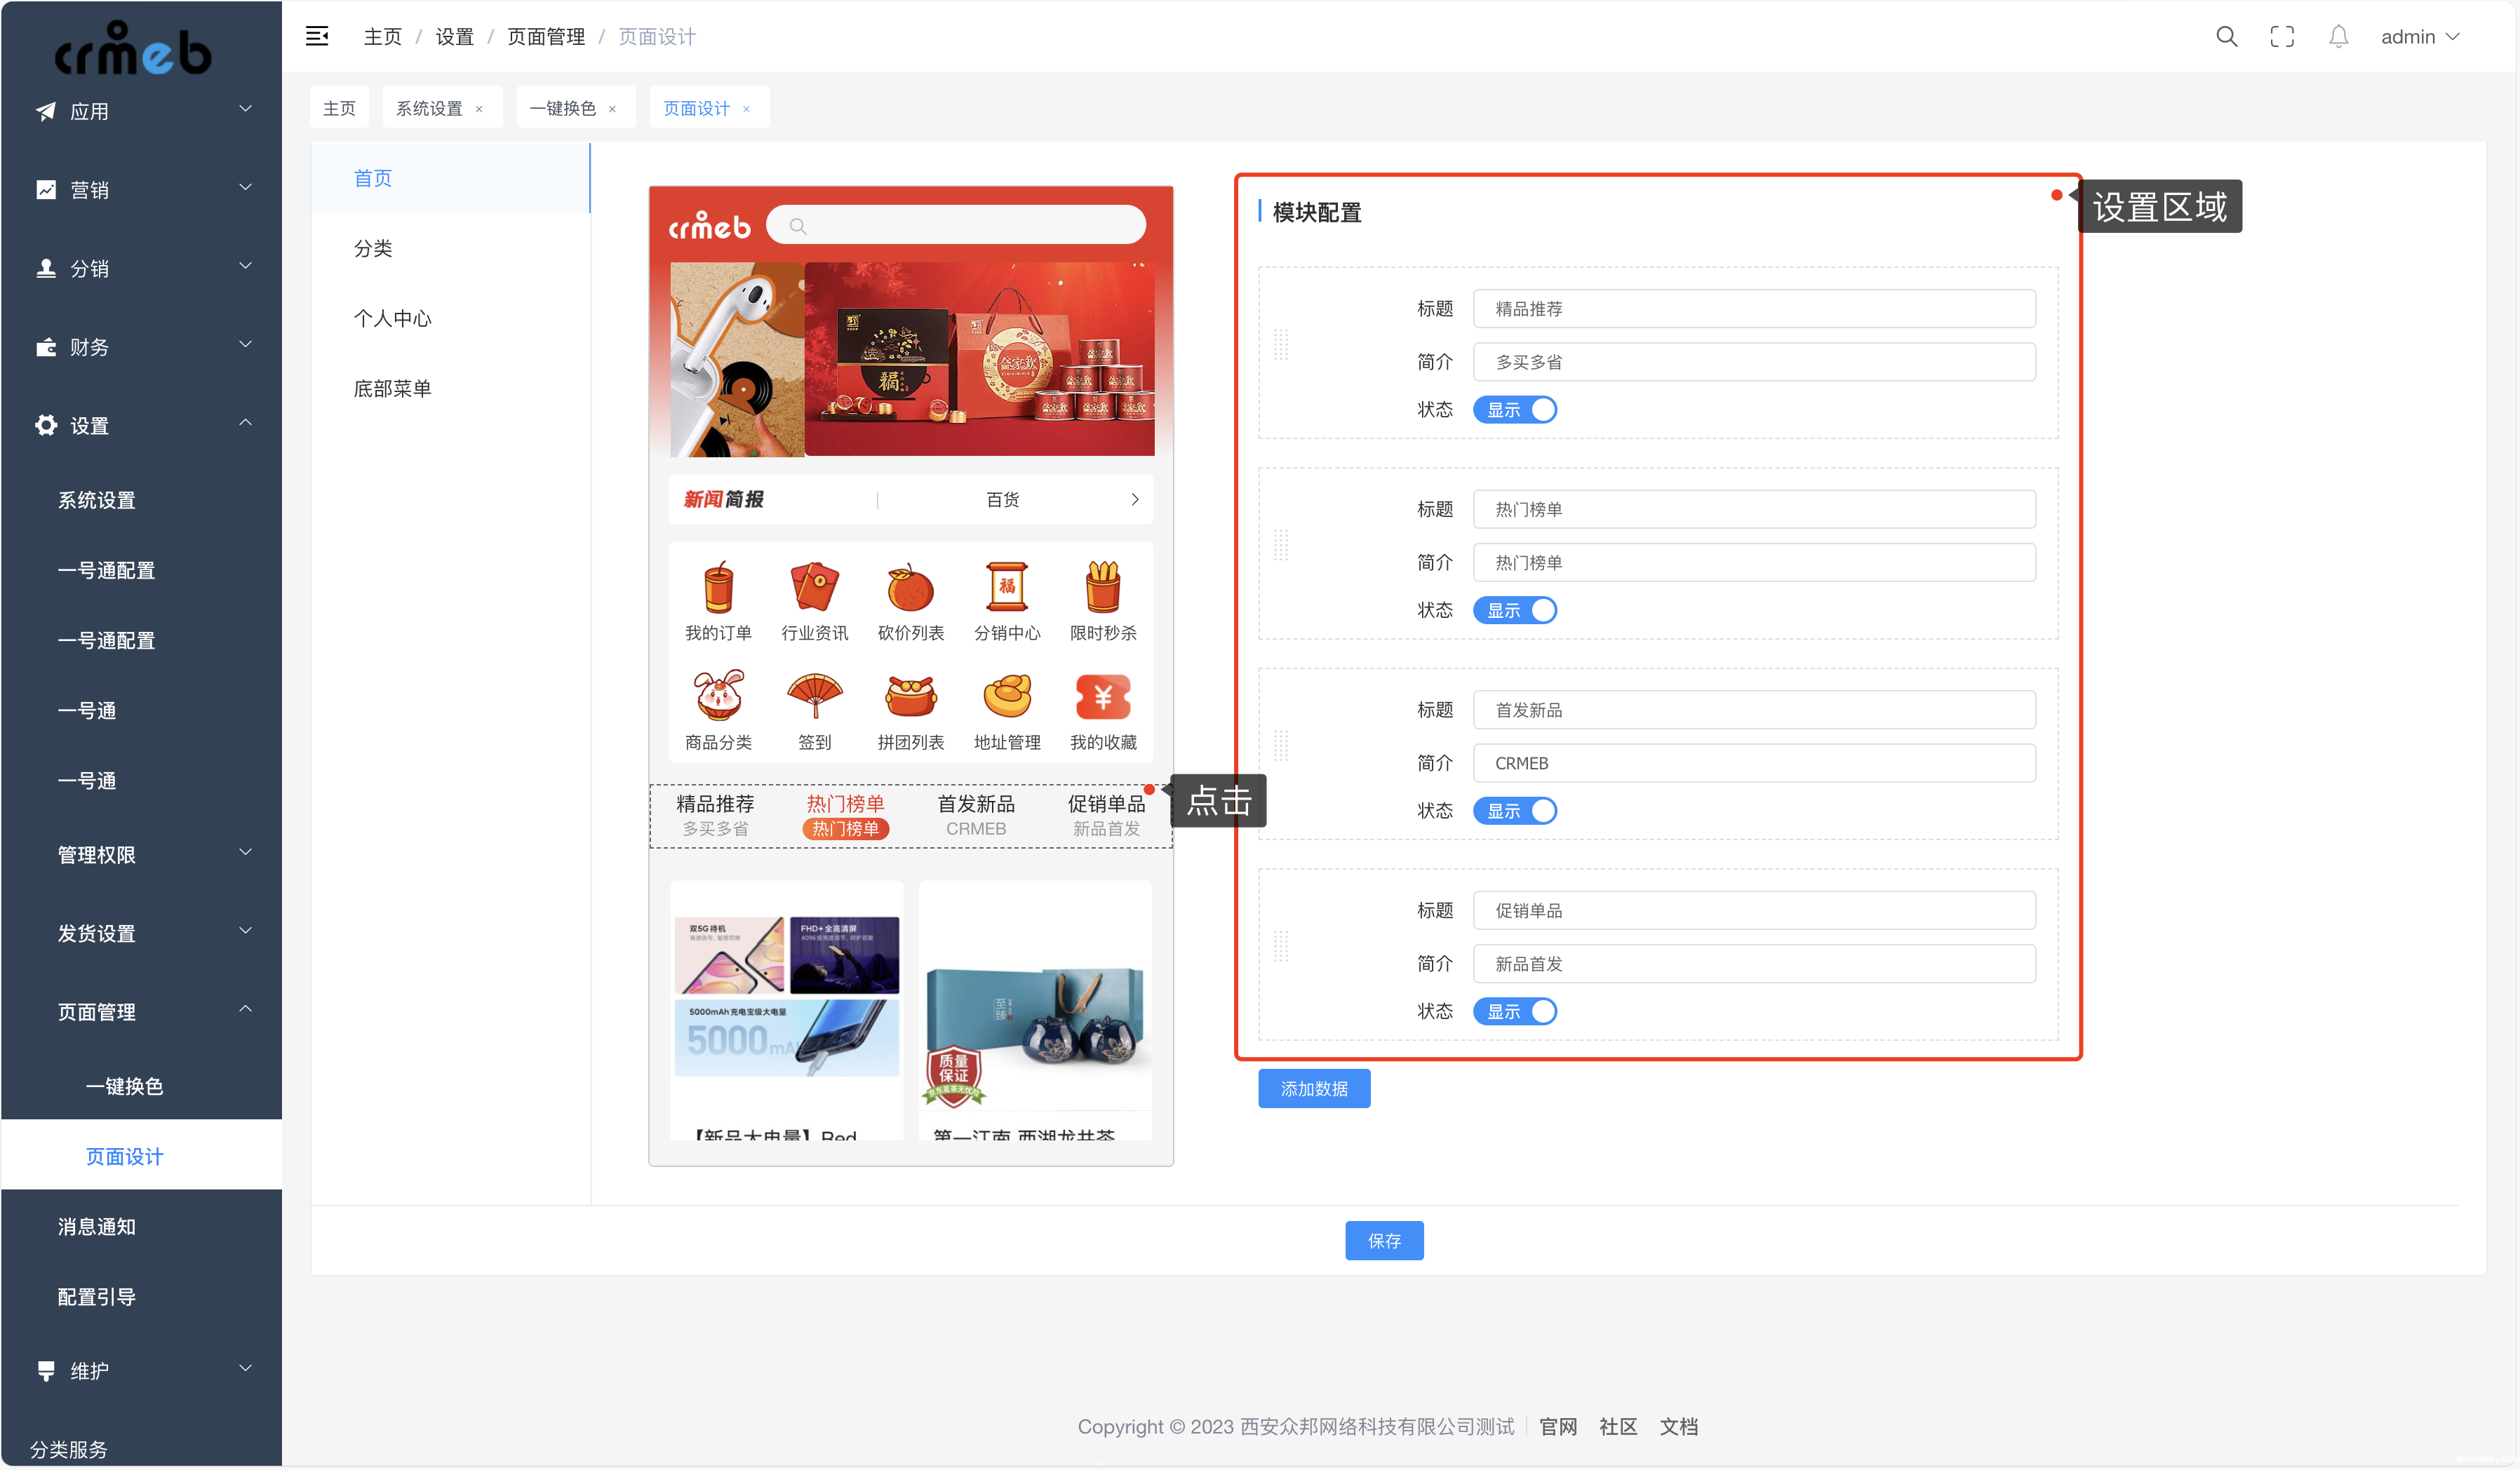Click drag handle of 精品推荐 module
This screenshot has width=2520, height=1470.
[1281, 346]
